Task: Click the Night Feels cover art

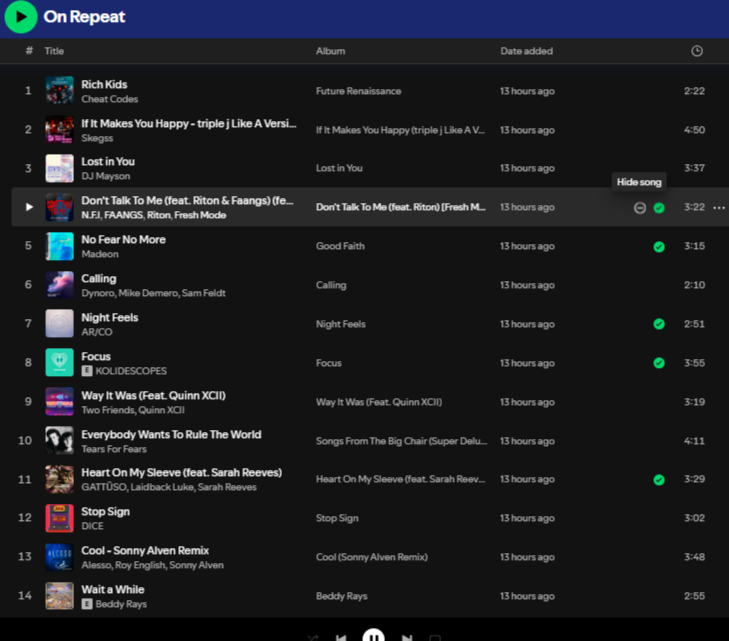Action: (x=60, y=323)
